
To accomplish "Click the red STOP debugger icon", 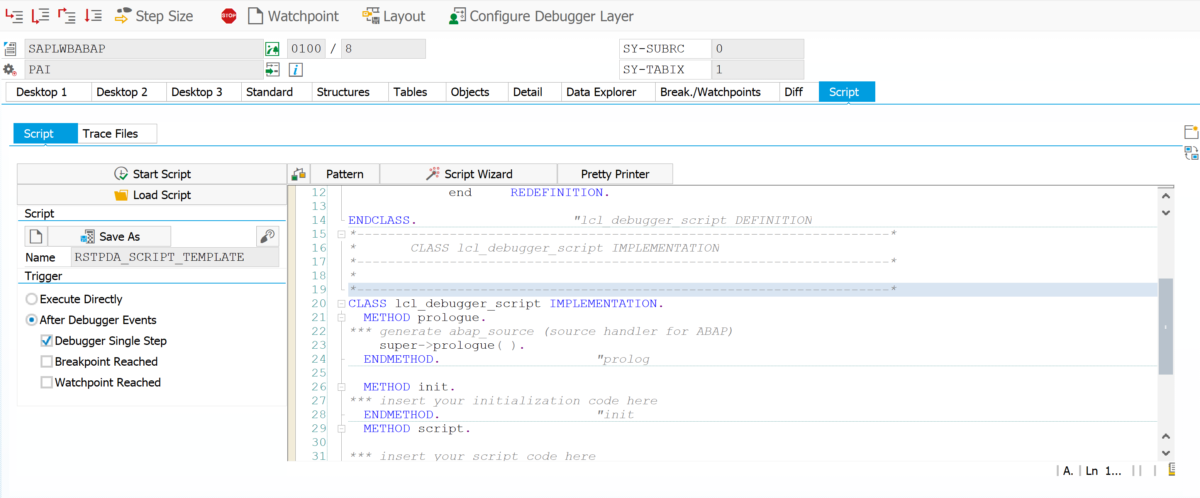I will tap(229, 16).
